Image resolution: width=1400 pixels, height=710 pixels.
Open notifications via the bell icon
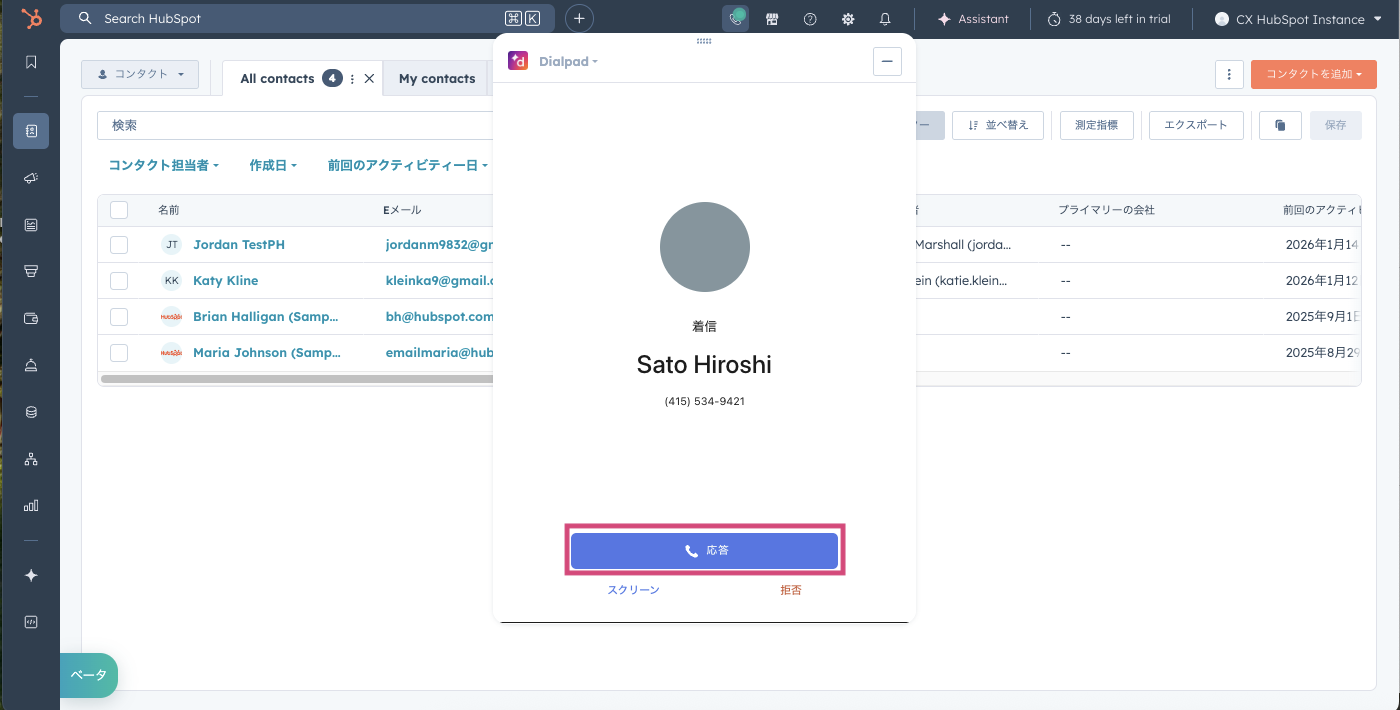pos(884,18)
